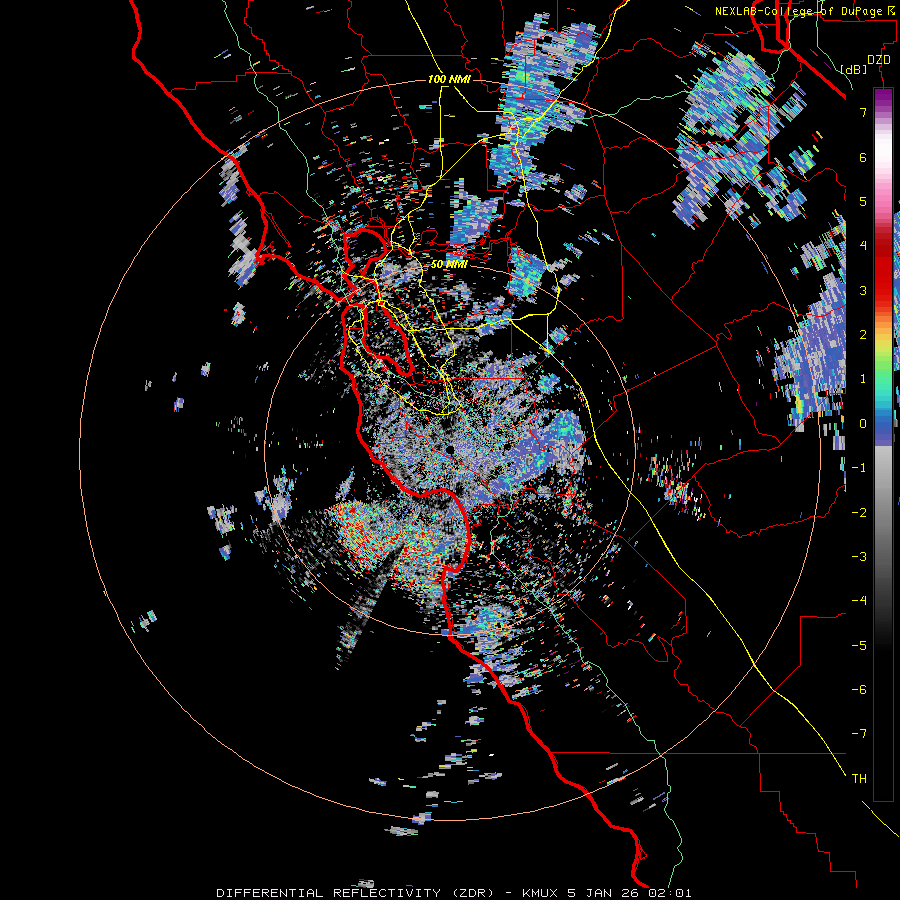Click the 5 JAN 26 date text
The height and width of the screenshot is (900, 900).
(x=604, y=893)
